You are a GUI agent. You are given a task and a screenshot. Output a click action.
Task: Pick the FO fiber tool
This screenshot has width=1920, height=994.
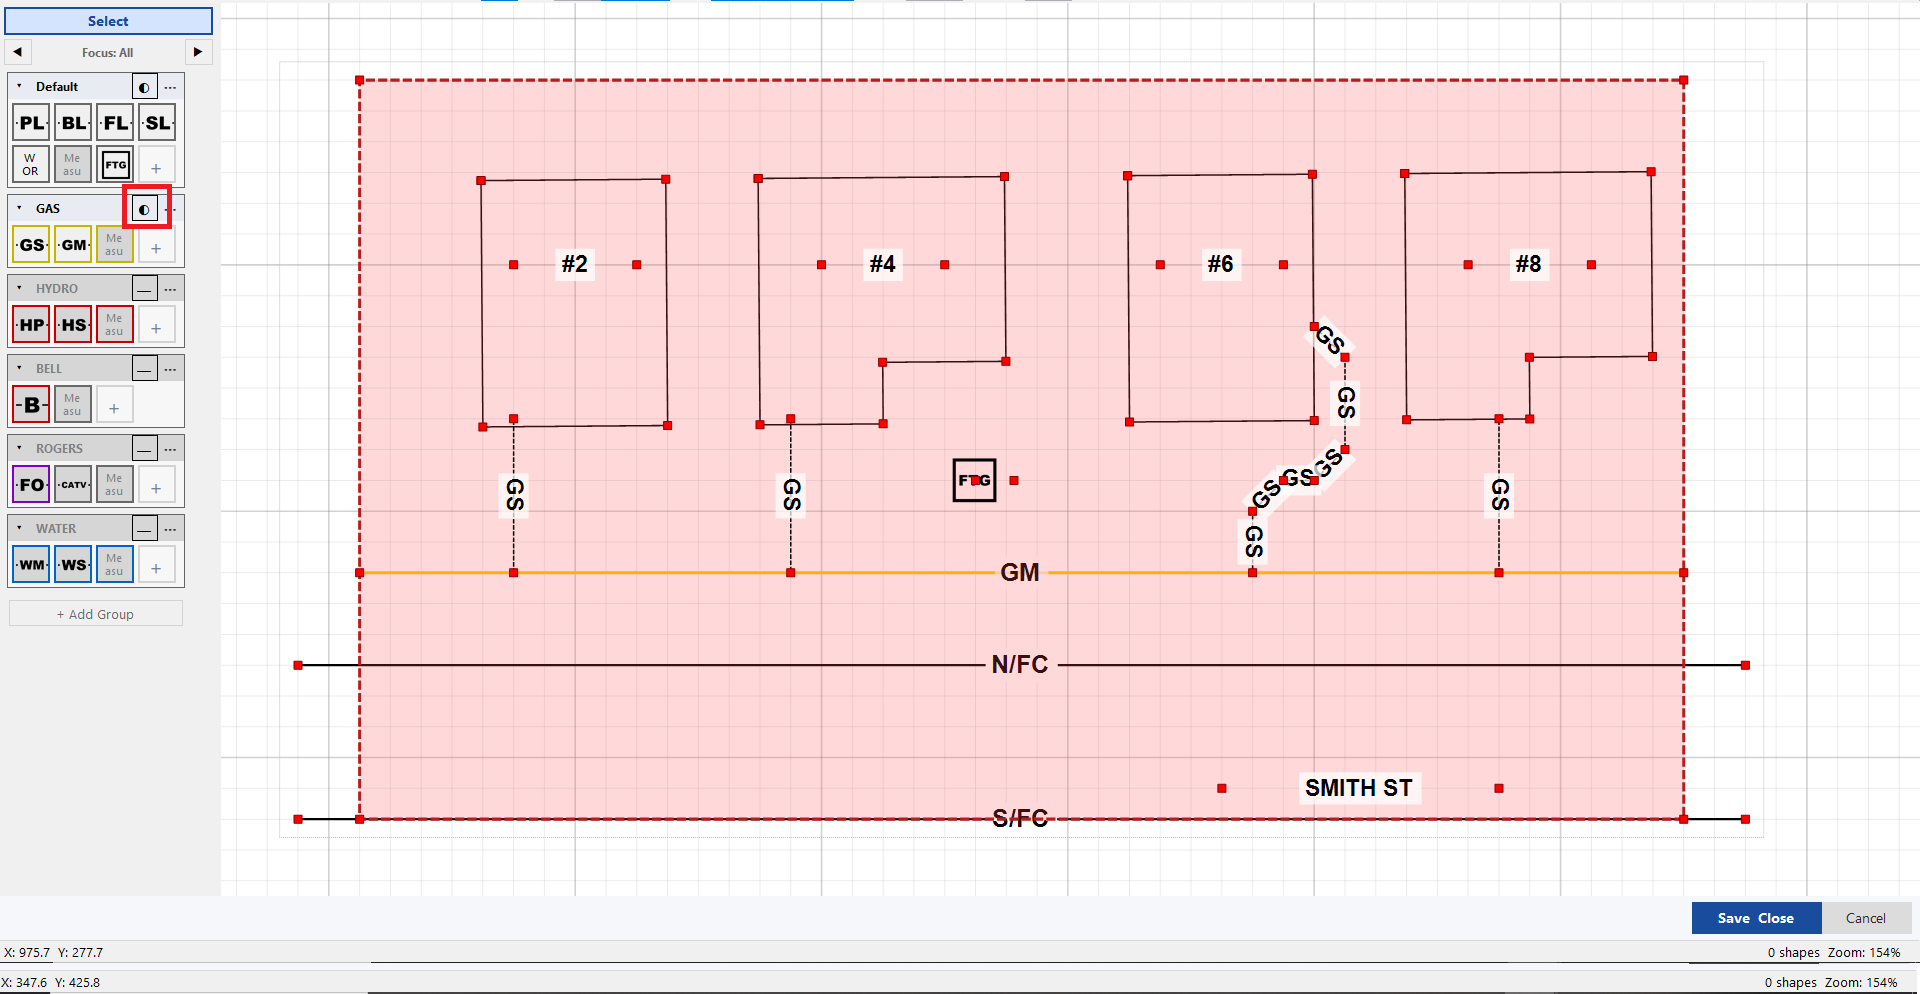pyautogui.click(x=31, y=485)
